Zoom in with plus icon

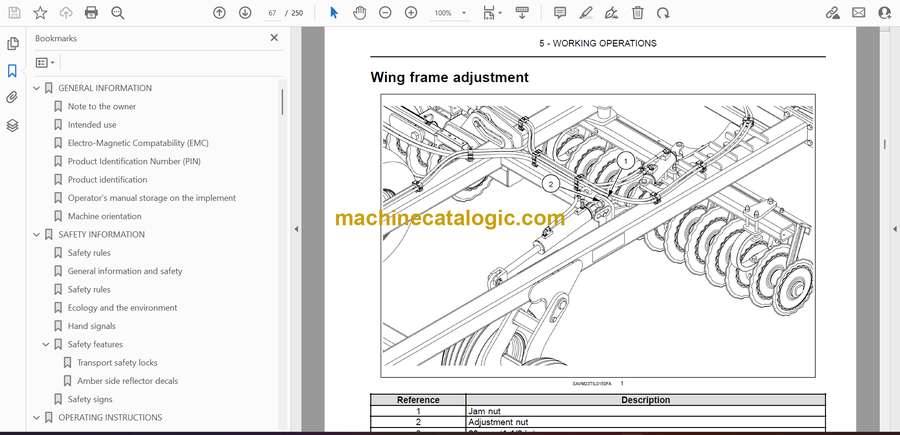[411, 13]
